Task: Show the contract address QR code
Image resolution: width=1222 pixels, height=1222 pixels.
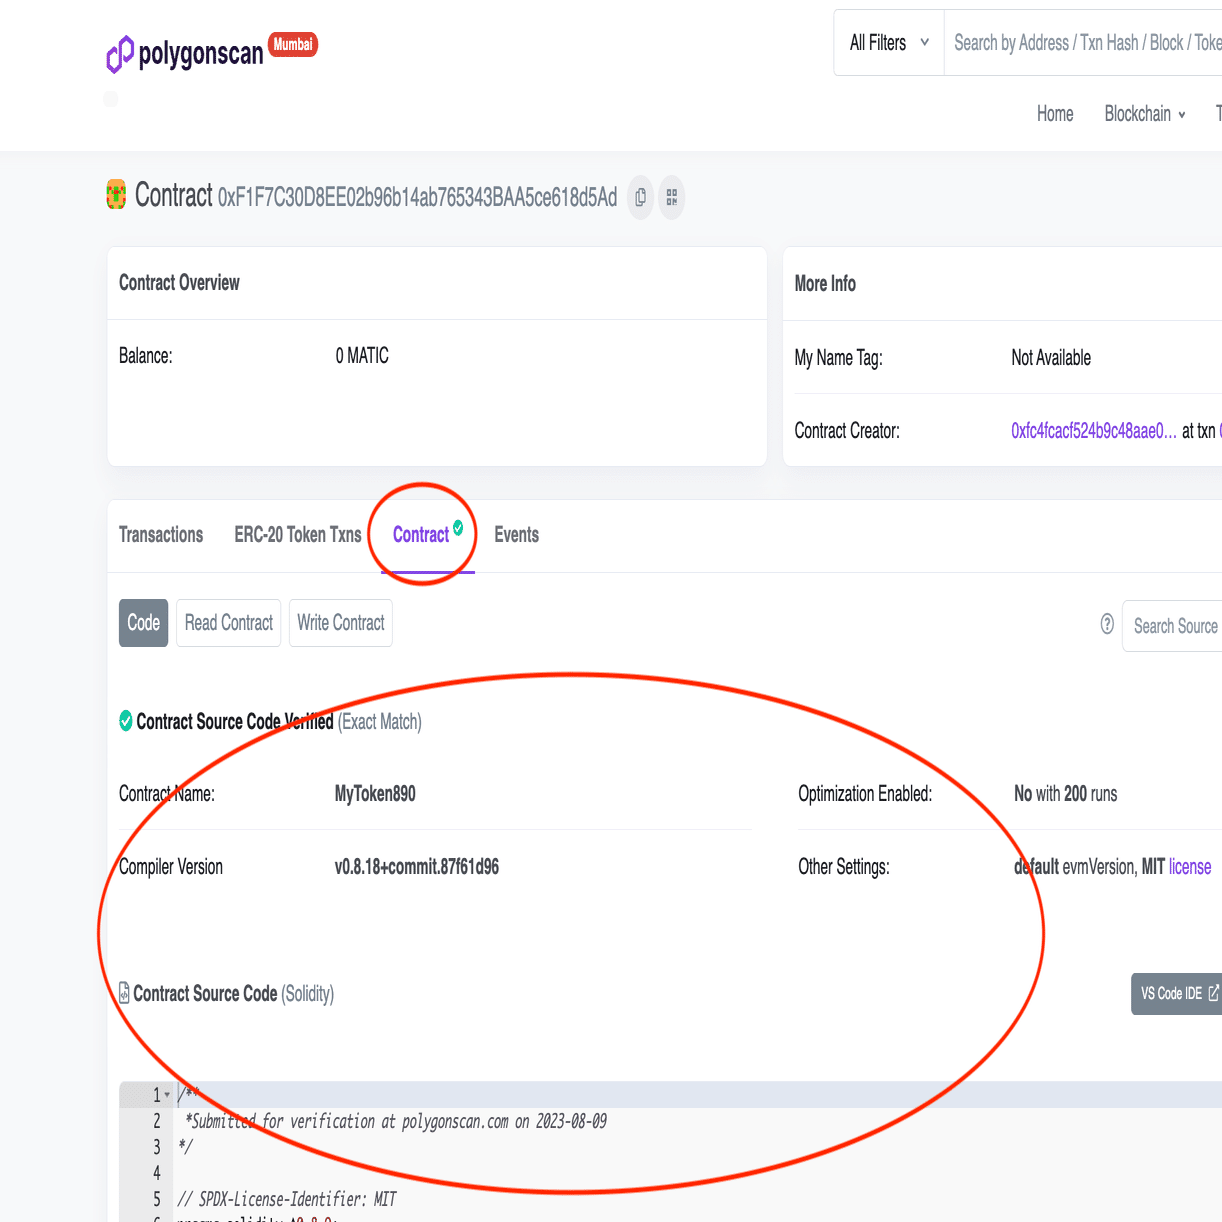Action: pos(672,197)
